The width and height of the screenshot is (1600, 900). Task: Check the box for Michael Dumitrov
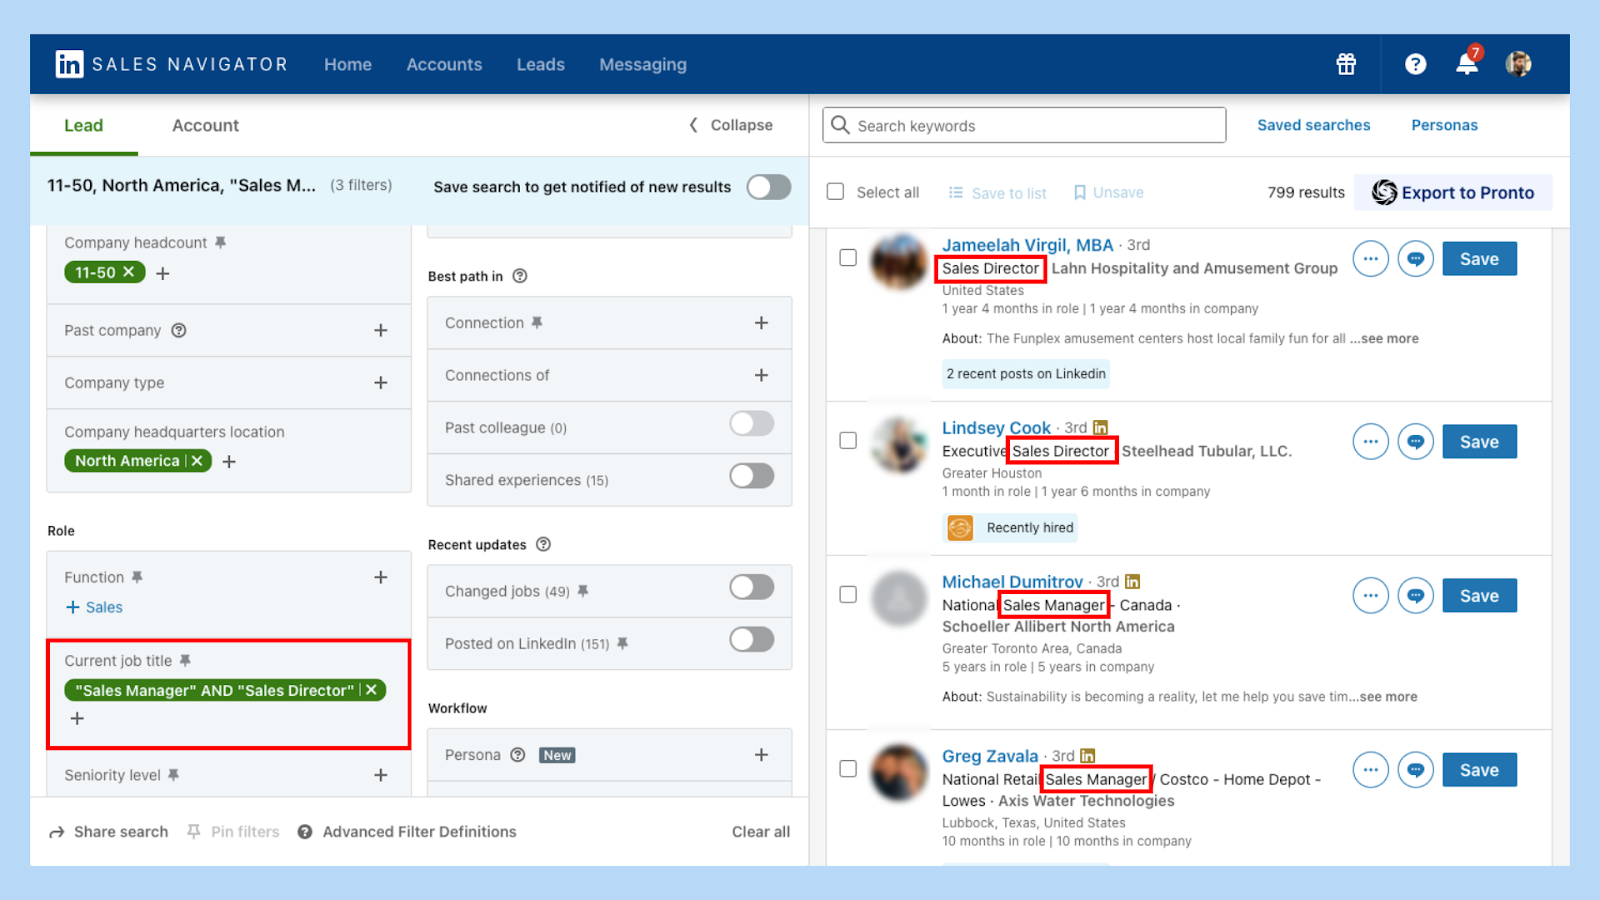coord(848,595)
